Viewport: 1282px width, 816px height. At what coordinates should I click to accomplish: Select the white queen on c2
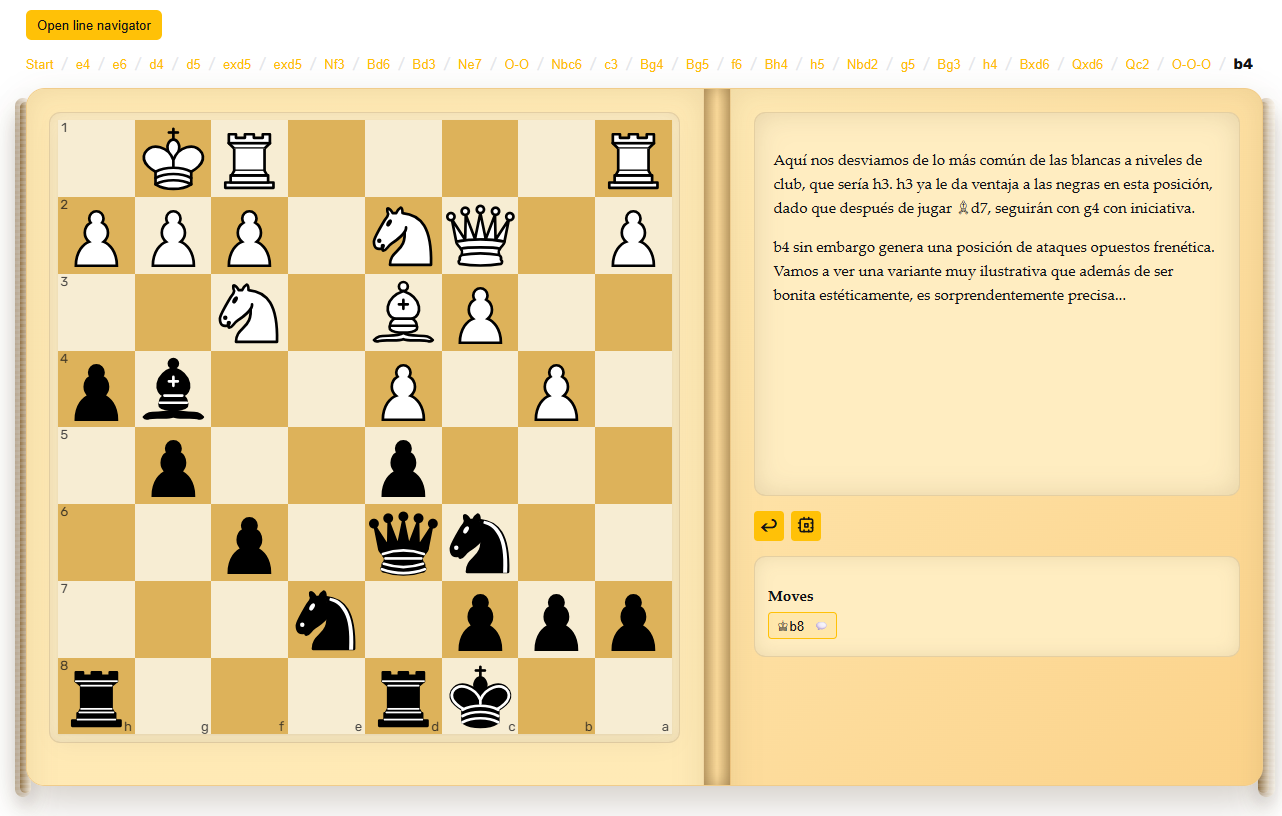click(480, 235)
